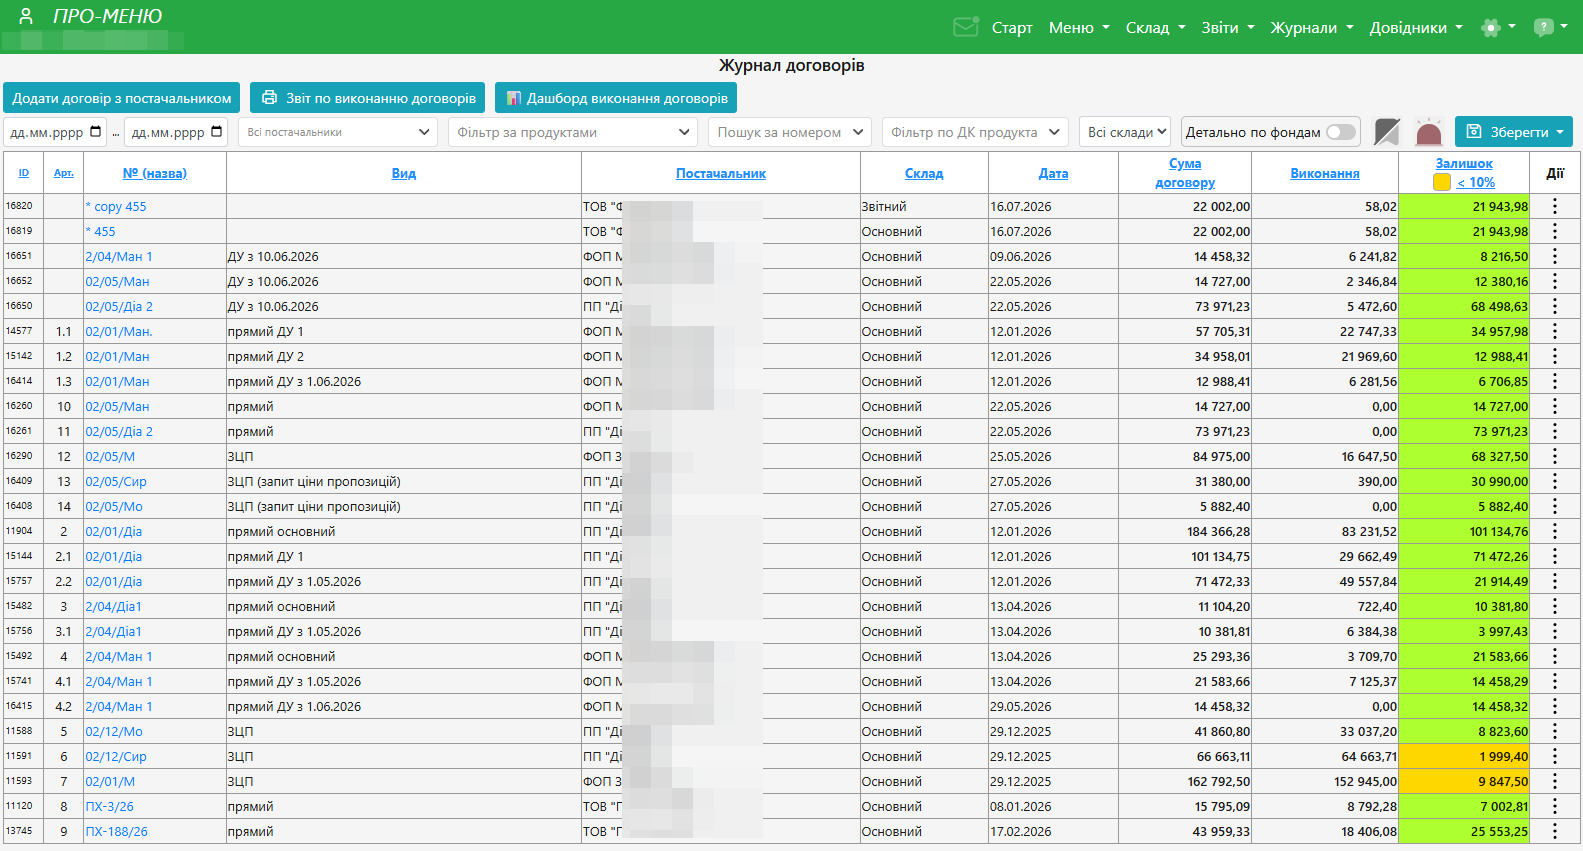Open actions menu for contract 16650

1555,306
